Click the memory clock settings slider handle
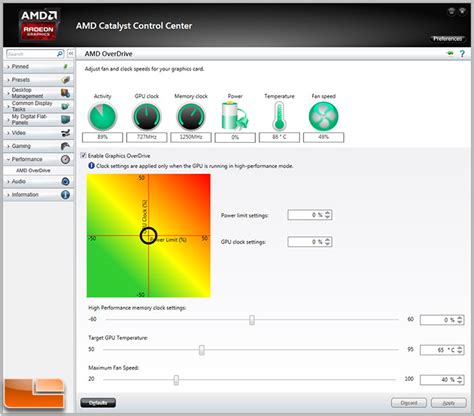474x416 pixels. click(x=252, y=320)
